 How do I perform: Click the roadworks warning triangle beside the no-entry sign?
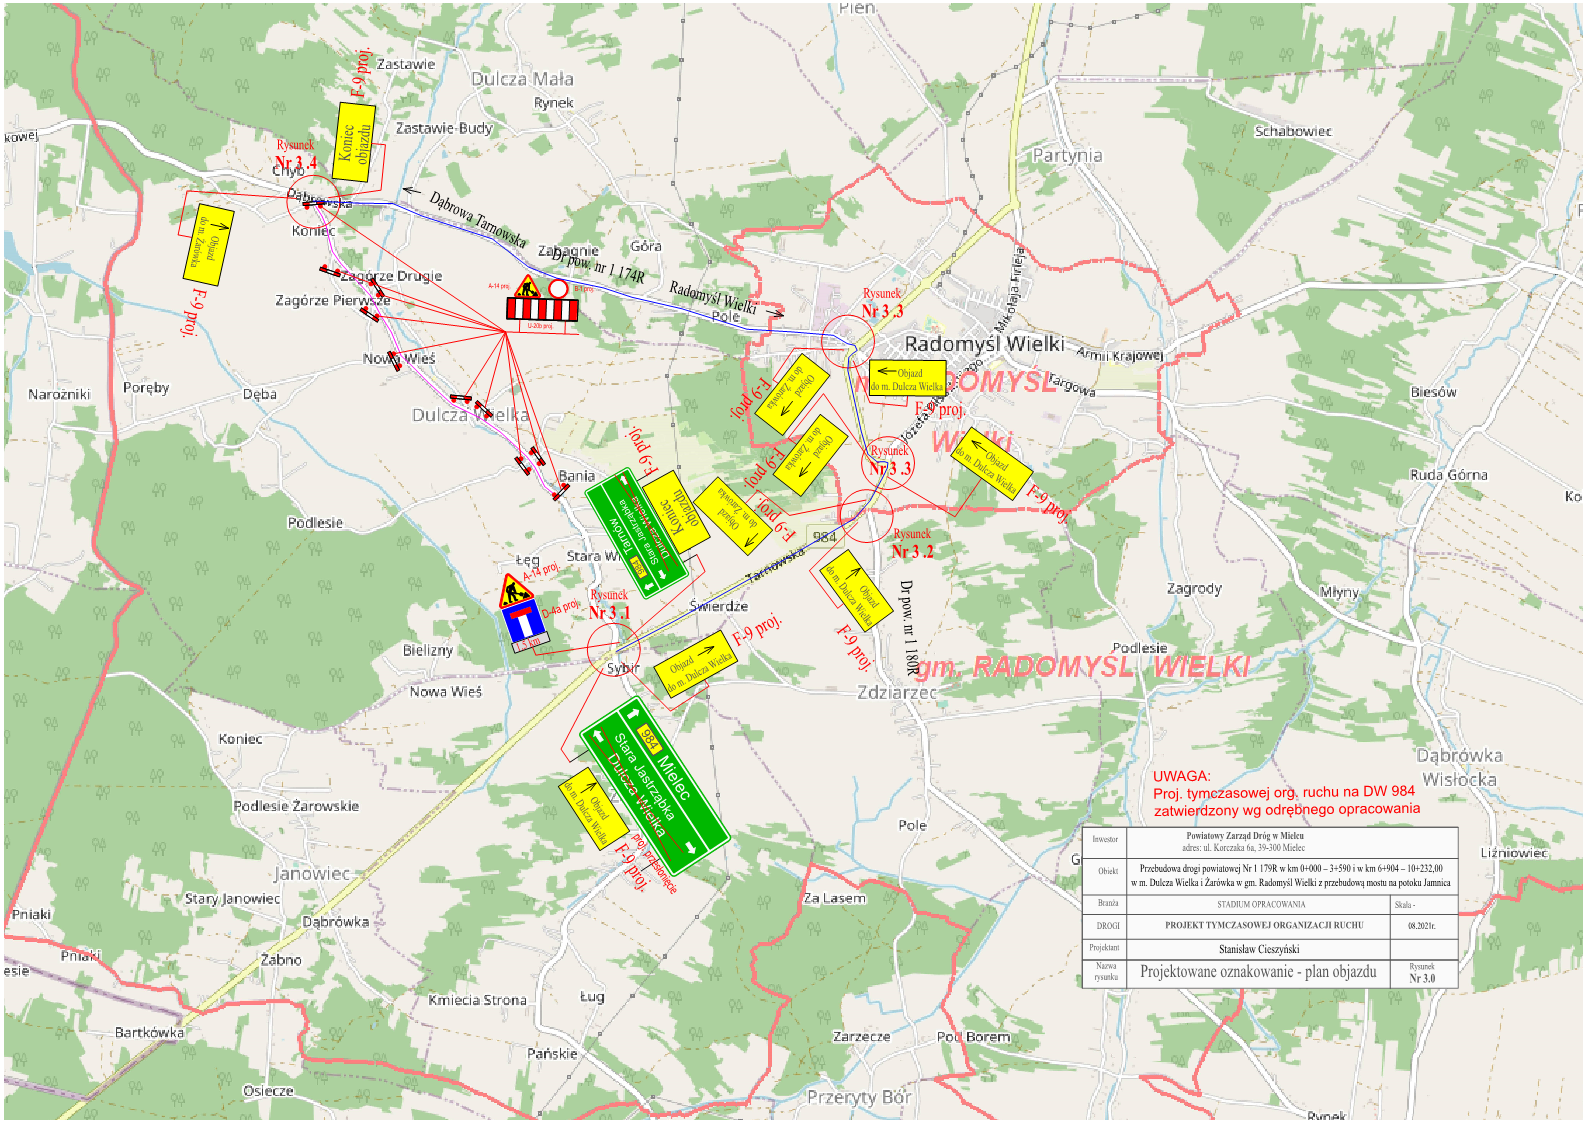(x=527, y=286)
